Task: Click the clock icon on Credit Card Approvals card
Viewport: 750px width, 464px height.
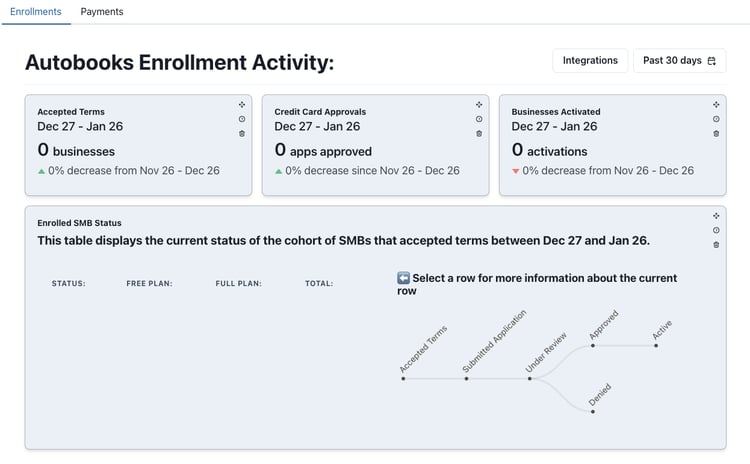Action: coord(479,119)
